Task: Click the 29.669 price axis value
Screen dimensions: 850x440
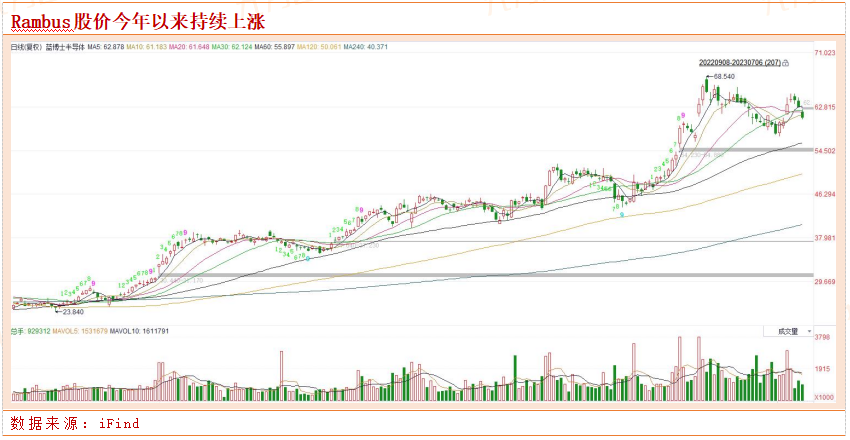Action: point(826,282)
